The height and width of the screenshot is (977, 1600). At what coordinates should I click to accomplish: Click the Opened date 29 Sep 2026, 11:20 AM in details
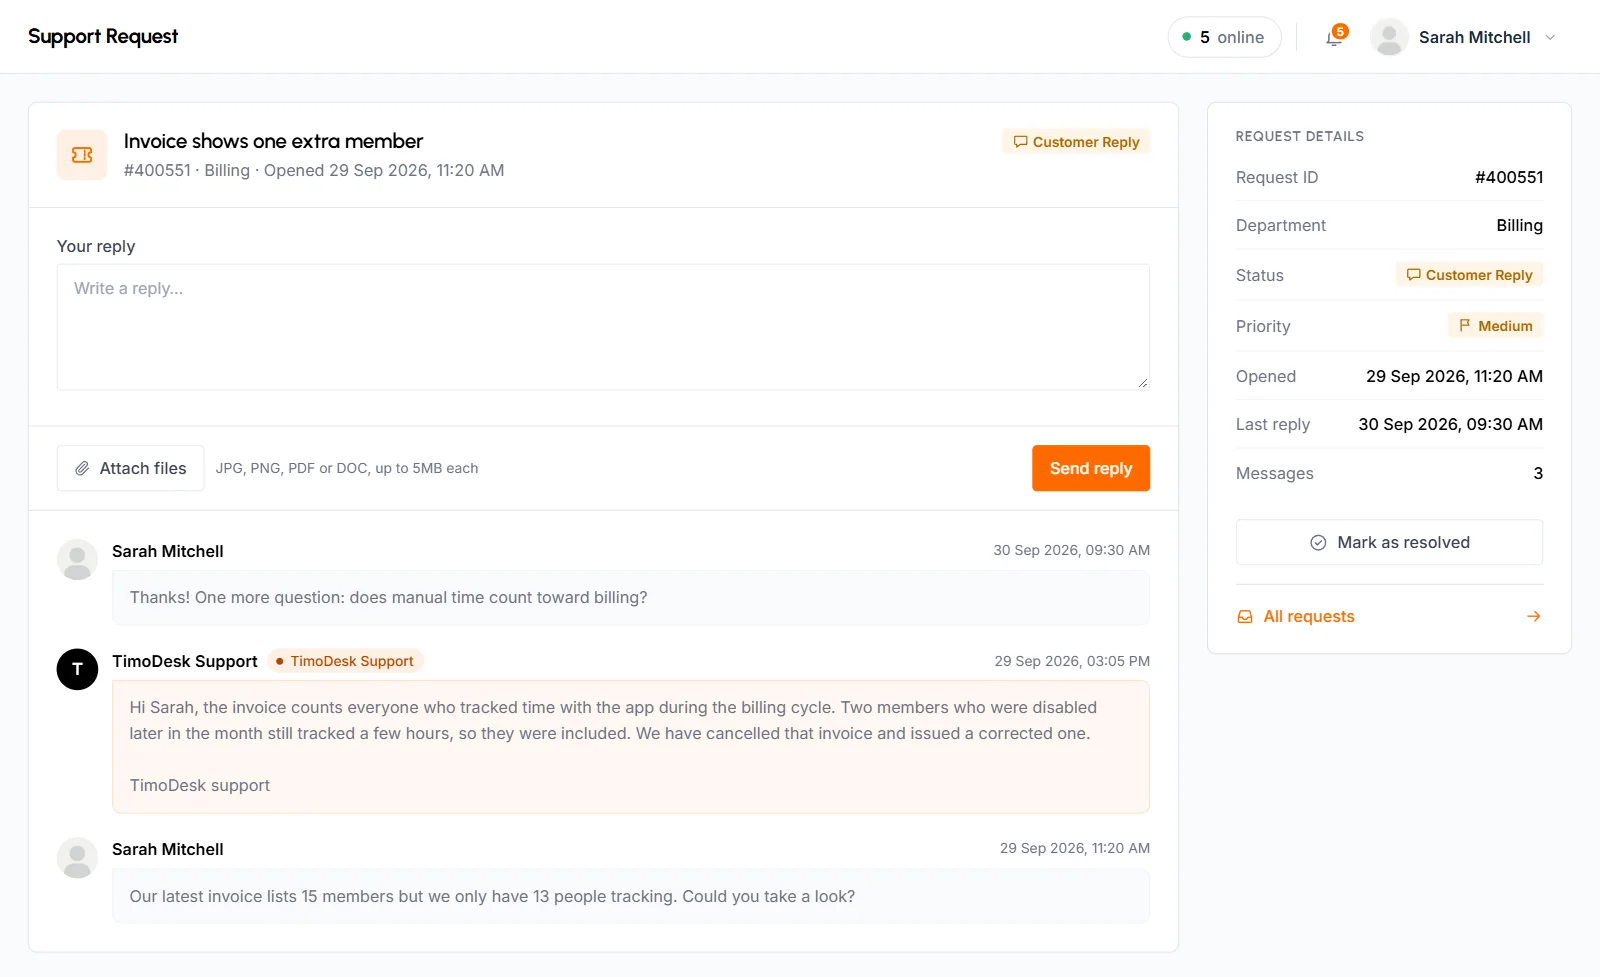(x=1454, y=376)
